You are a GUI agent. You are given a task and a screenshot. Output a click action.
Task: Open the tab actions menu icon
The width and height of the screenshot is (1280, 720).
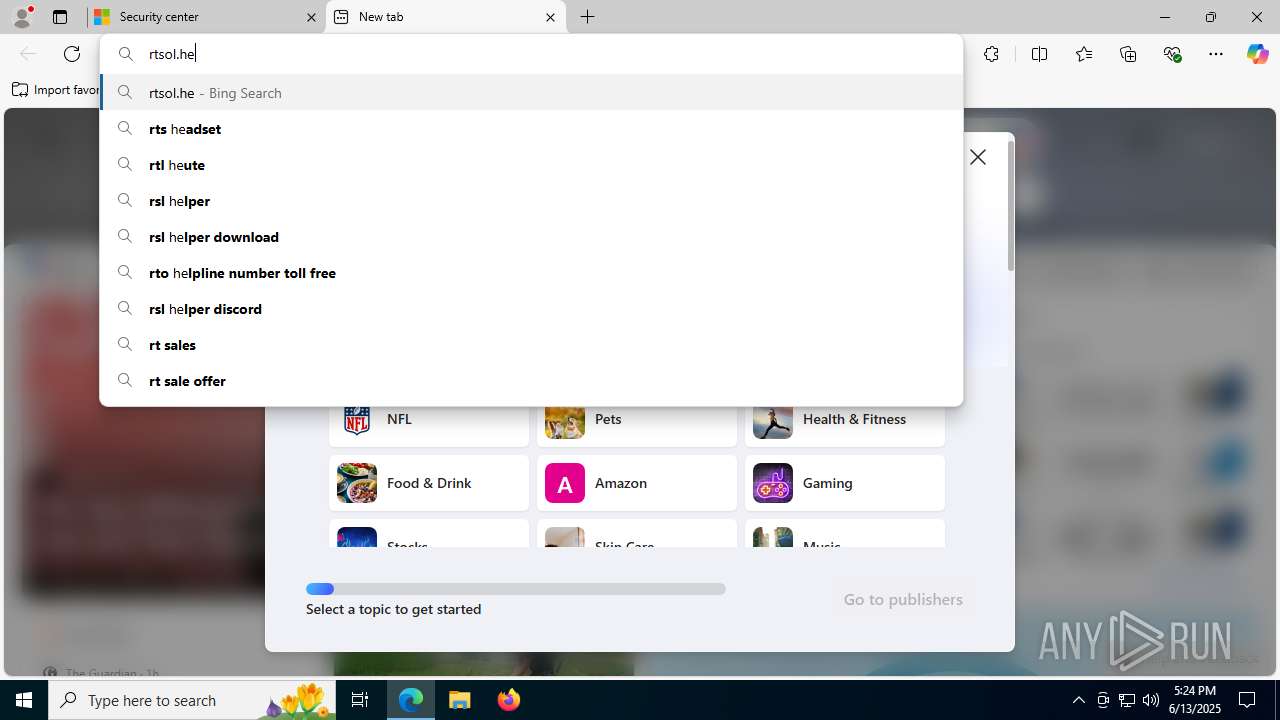coord(60,17)
